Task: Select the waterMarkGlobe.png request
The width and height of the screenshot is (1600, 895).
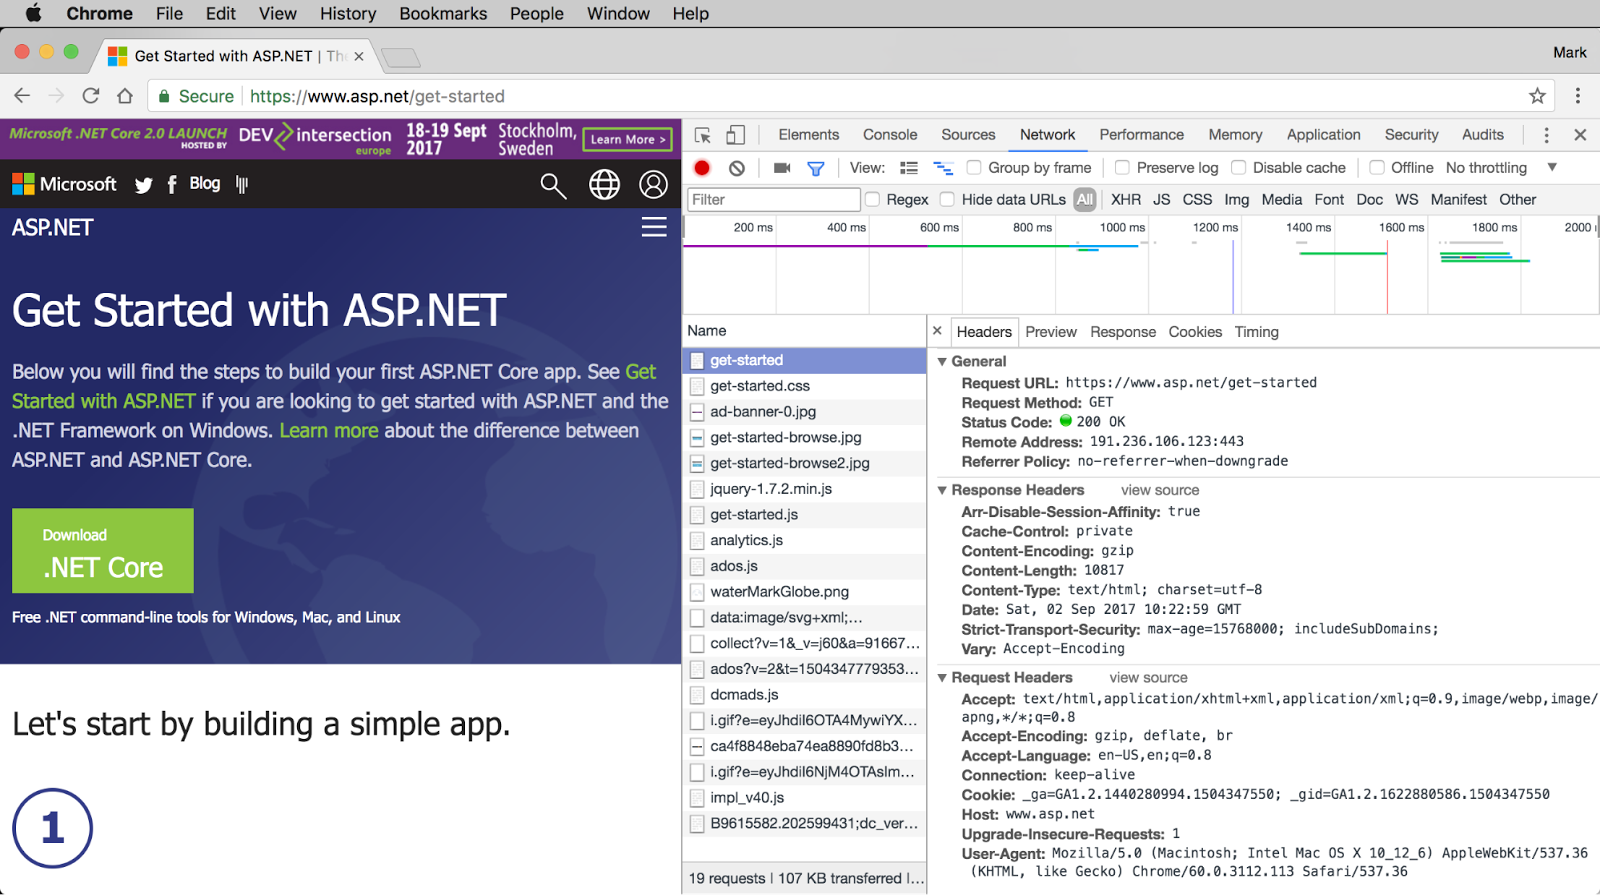Action: coord(805,592)
